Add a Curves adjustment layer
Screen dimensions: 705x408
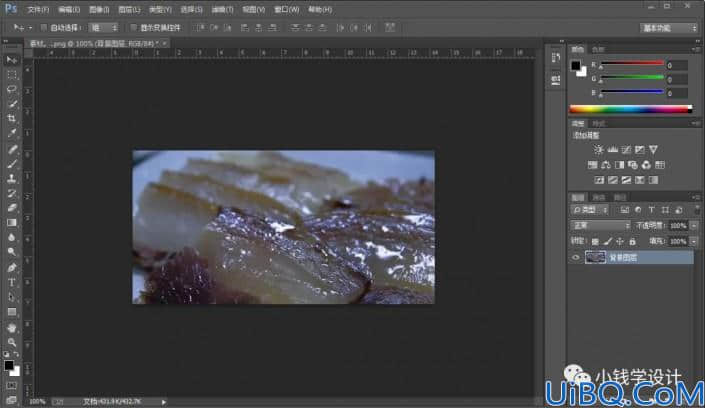(626, 149)
